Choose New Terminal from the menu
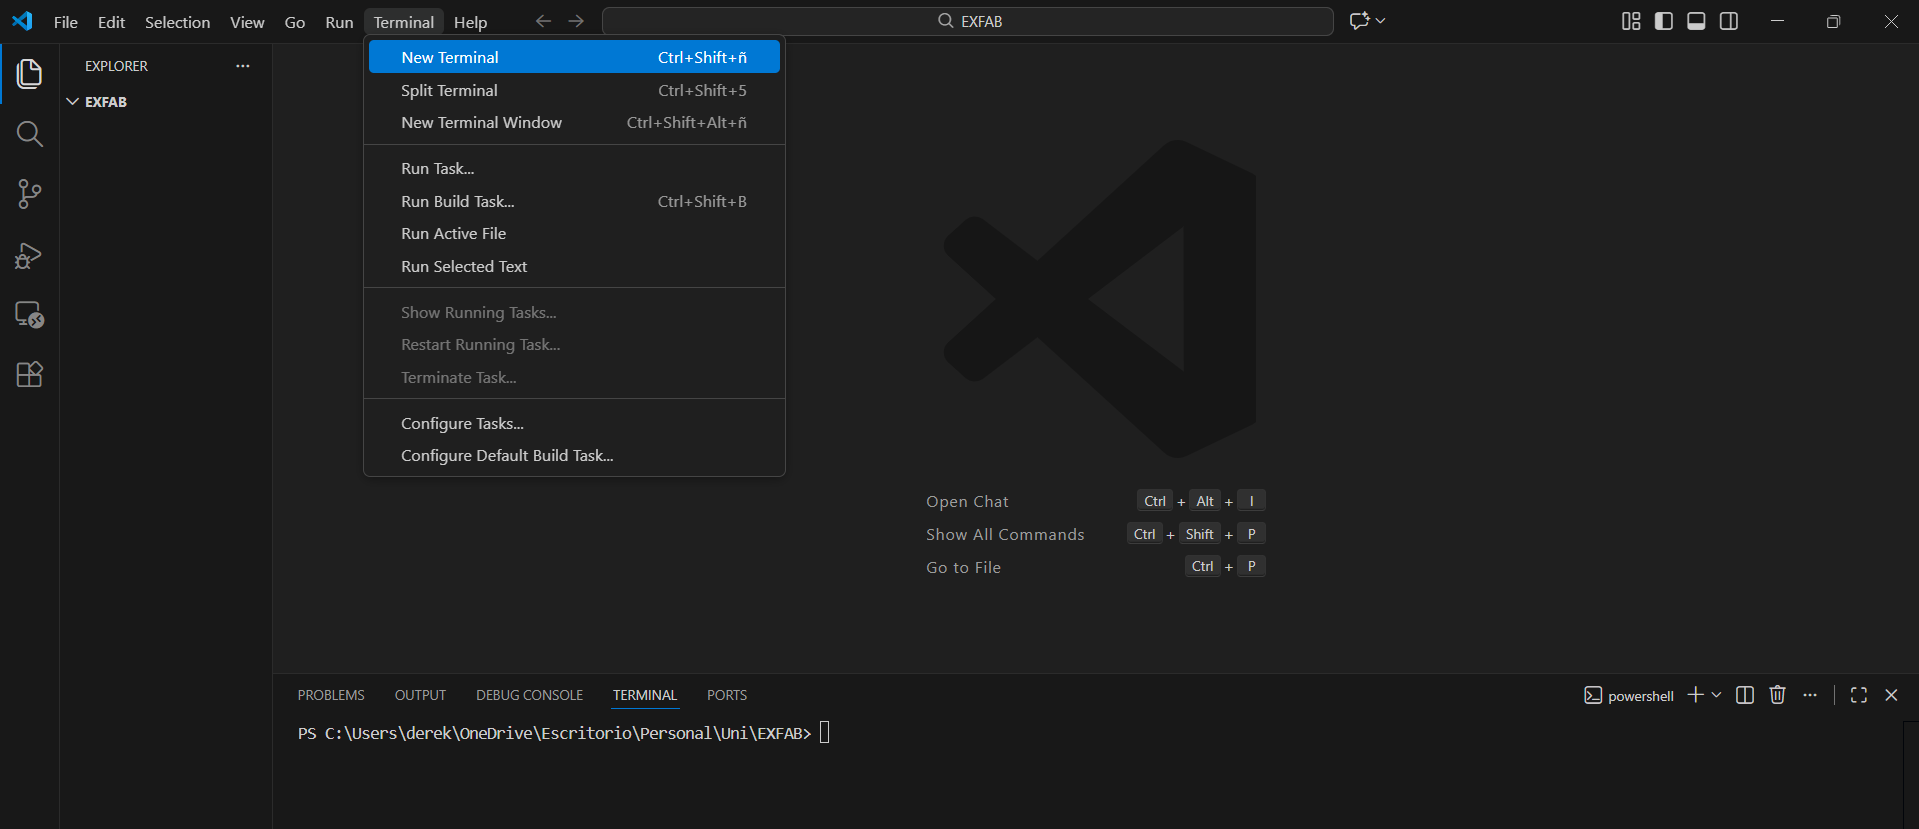This screenshot has width=1919, height=829. (x=574, y=57)
